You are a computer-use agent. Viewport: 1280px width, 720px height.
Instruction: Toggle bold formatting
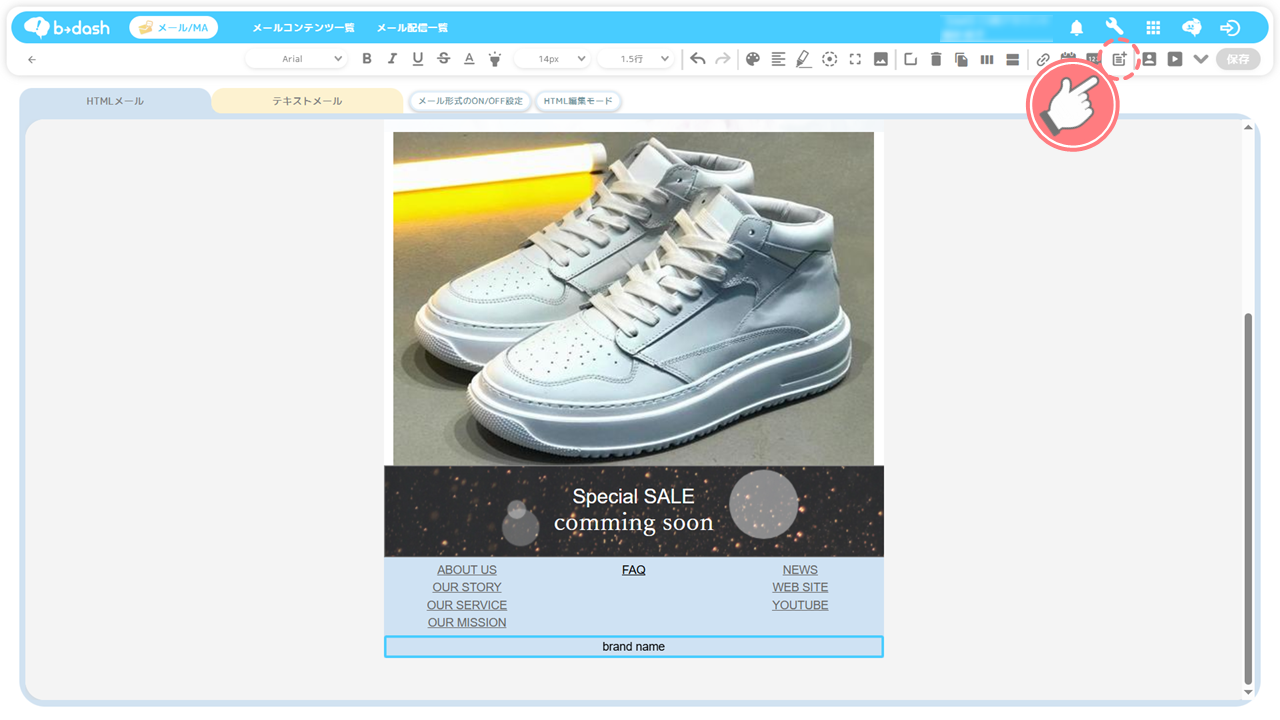pyautogui.click(x=367, y=59)
